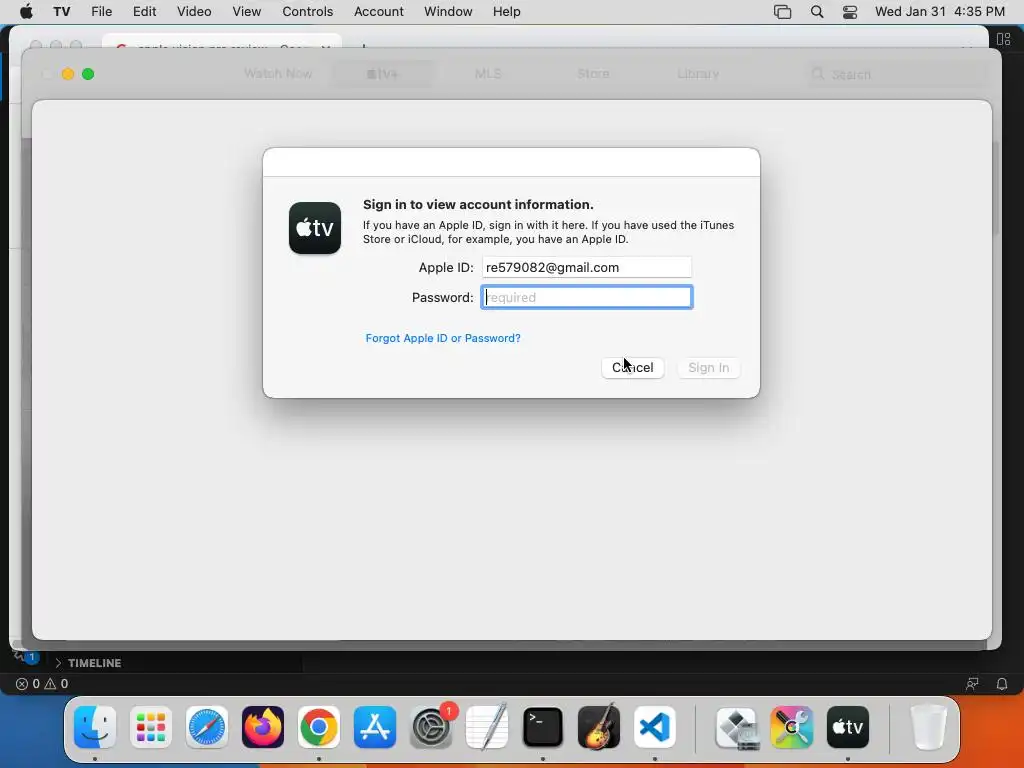This screenshot has height=768, width=1024.
Task: Click the Apple ID email field
Action: coord(586,267)
